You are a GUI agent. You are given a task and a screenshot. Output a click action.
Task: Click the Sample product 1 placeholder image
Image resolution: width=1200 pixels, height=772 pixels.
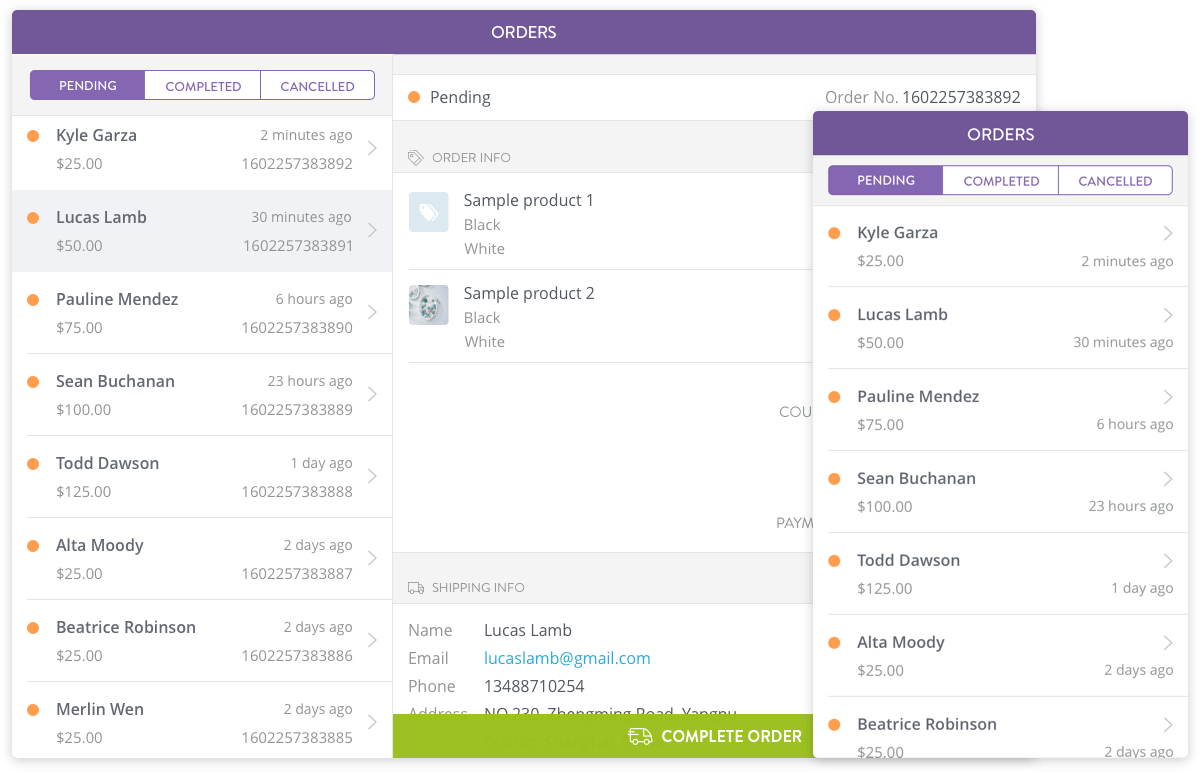tap(428, 212)
